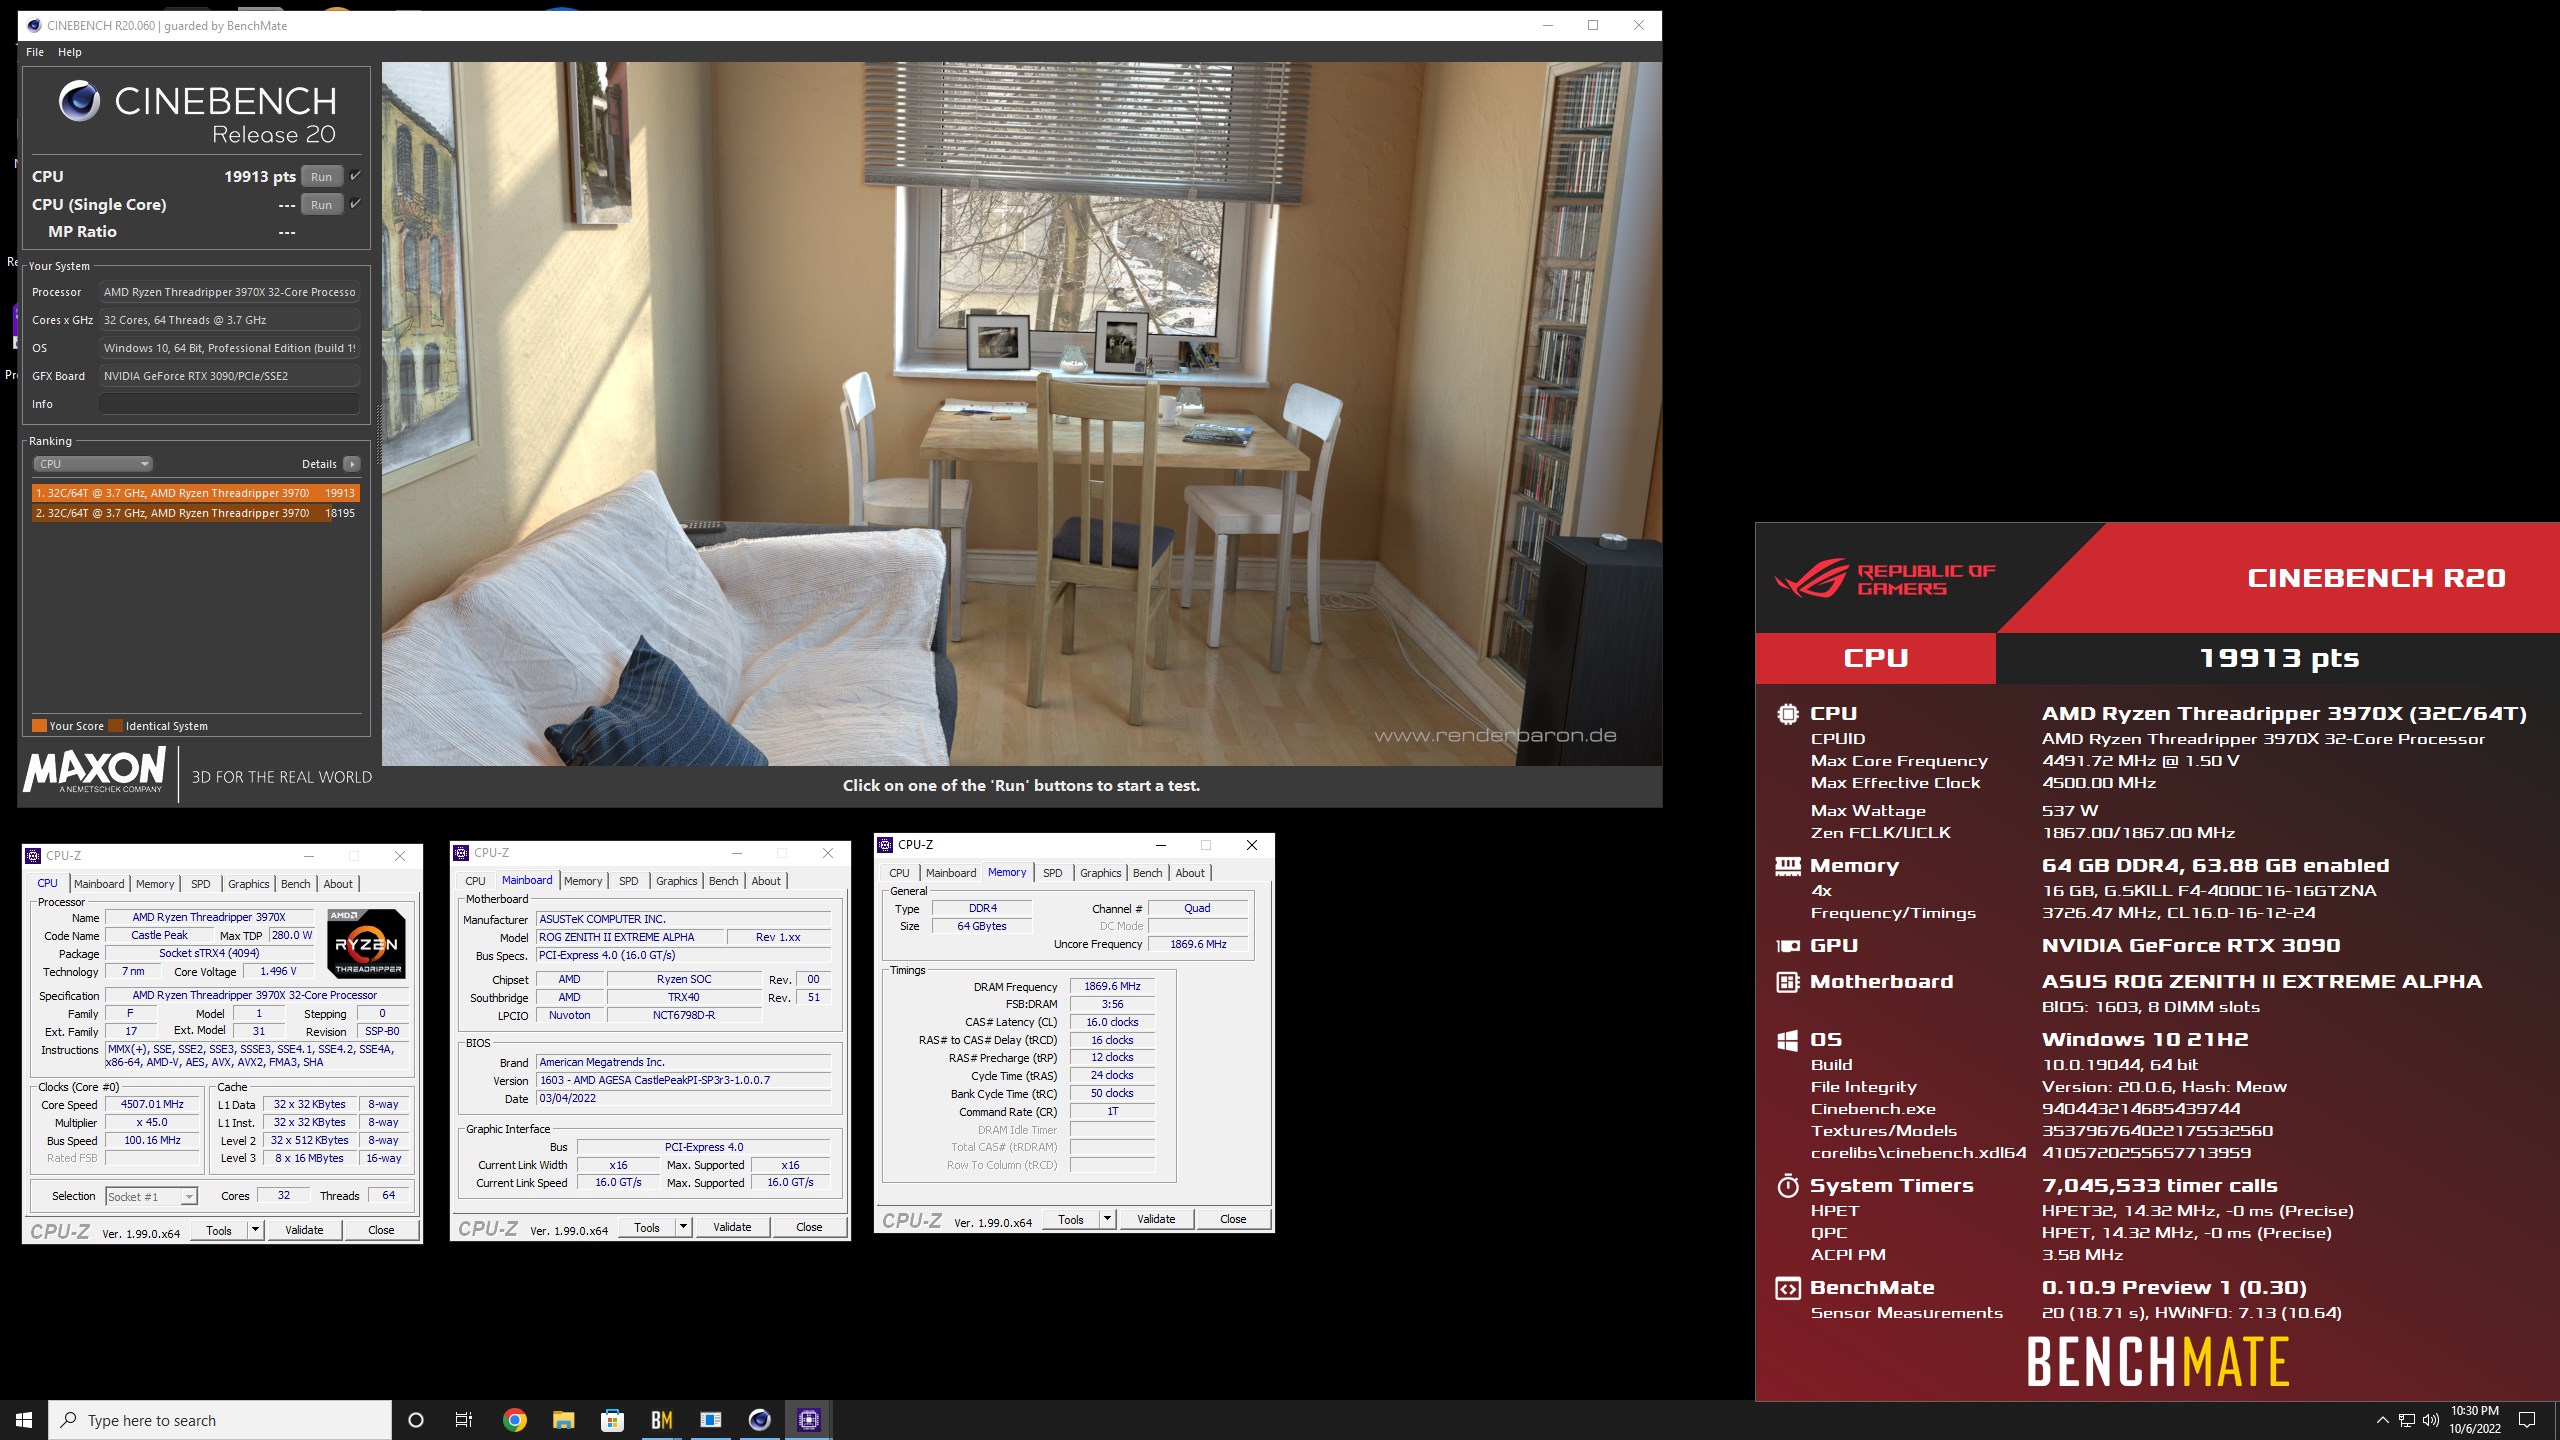2560x1440 pixels.
Task: Open BenchMate BM icon on taskbar
Action: pyautogui.click(x=661, y=1420)
